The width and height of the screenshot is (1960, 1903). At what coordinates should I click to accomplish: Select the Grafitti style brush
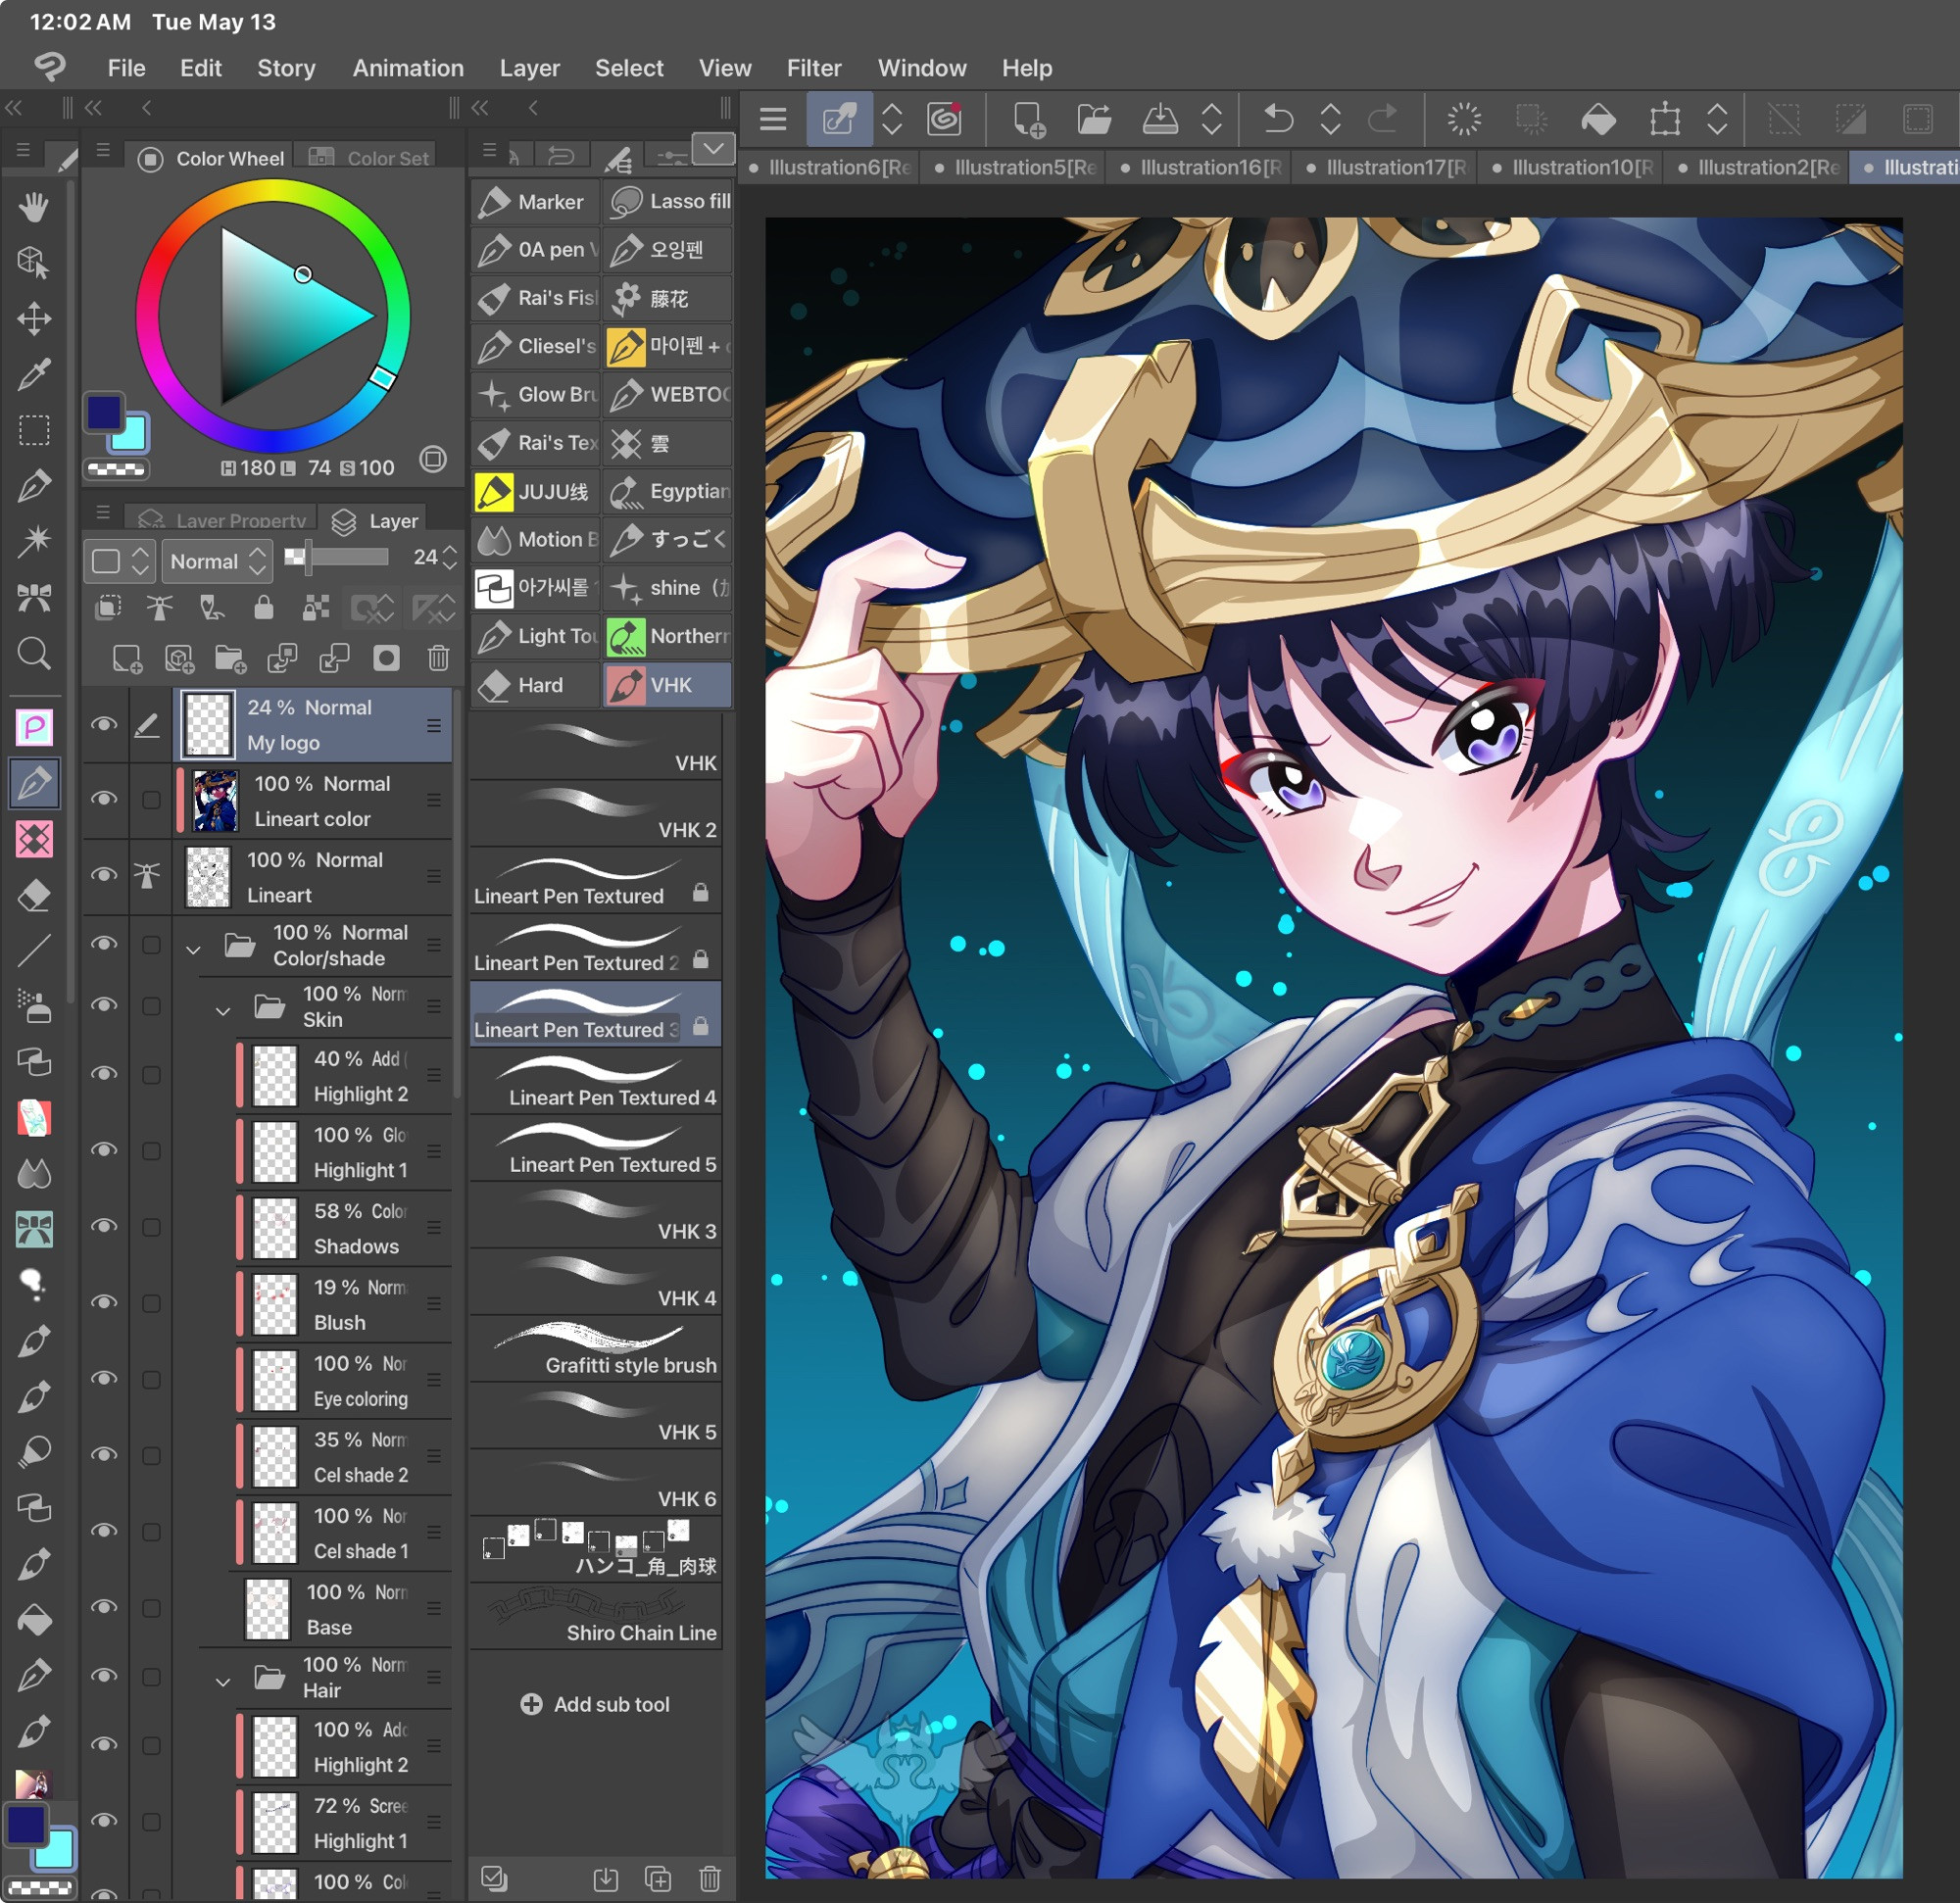point(595,1350)
